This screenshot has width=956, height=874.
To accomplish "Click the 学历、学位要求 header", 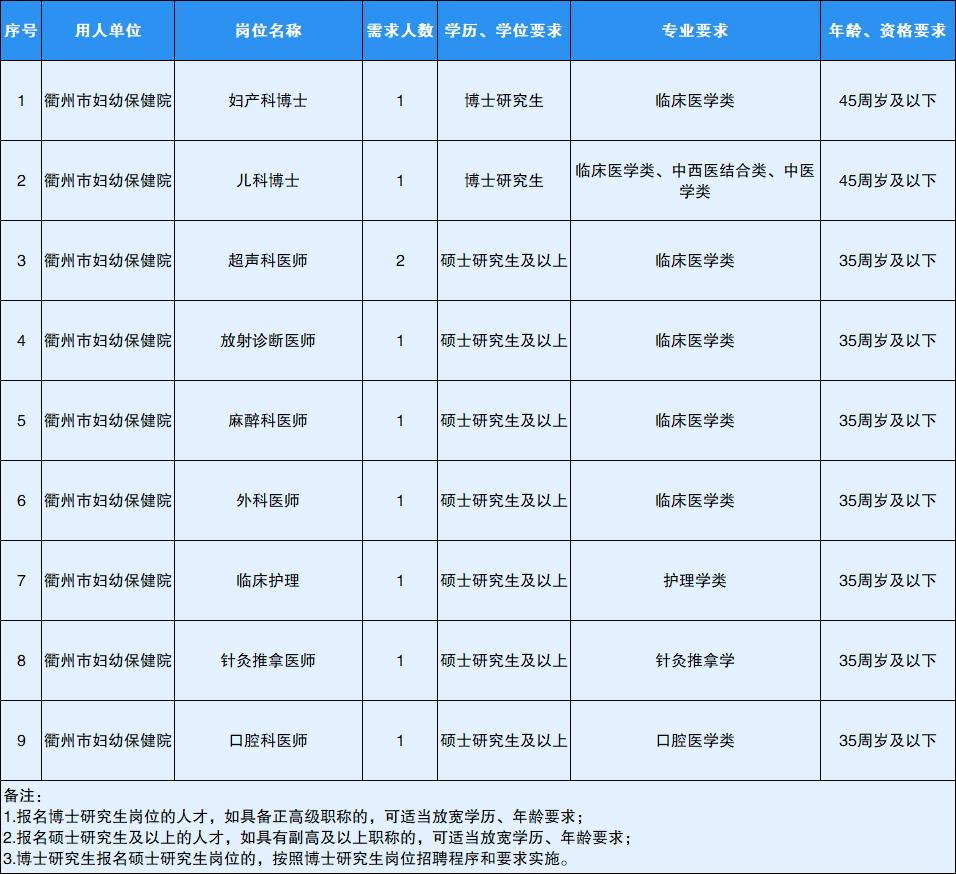I will (x=504, y=30).
